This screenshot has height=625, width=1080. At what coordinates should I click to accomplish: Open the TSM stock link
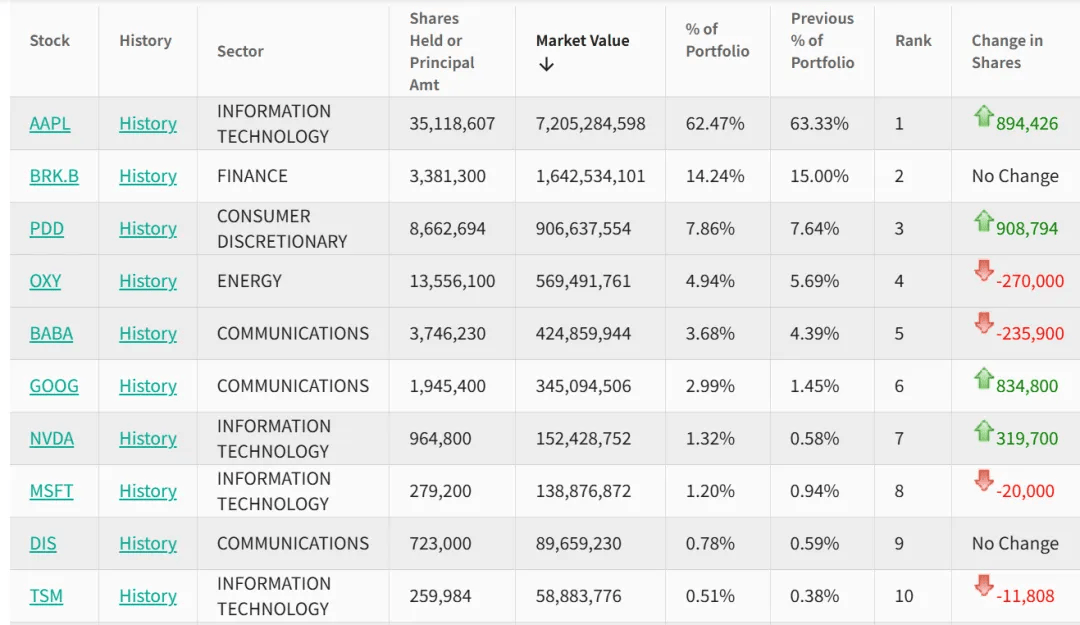point(46,596)
